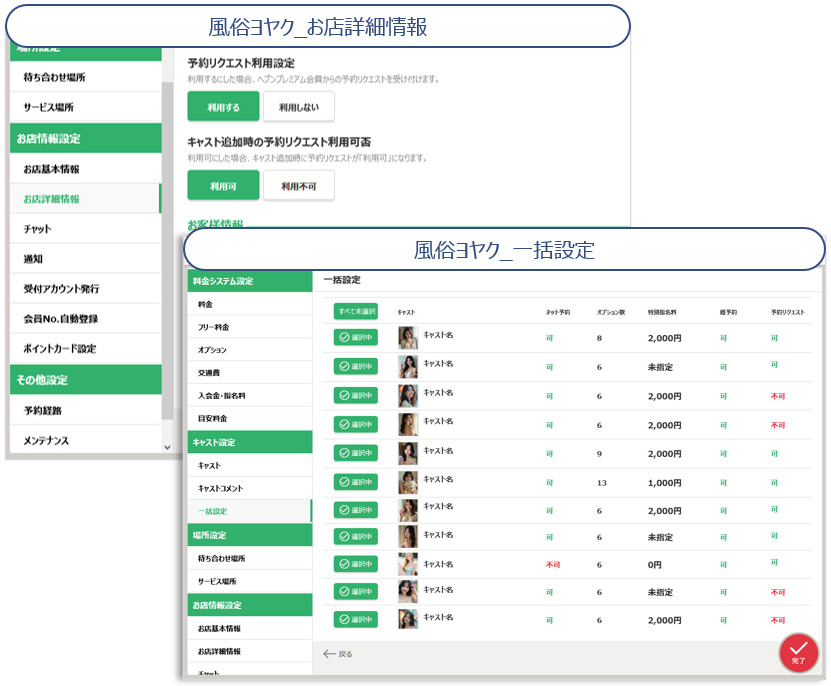Open ポイントカード設定 menu item
This screenshot has height=686, width=831.
[85, 349]
